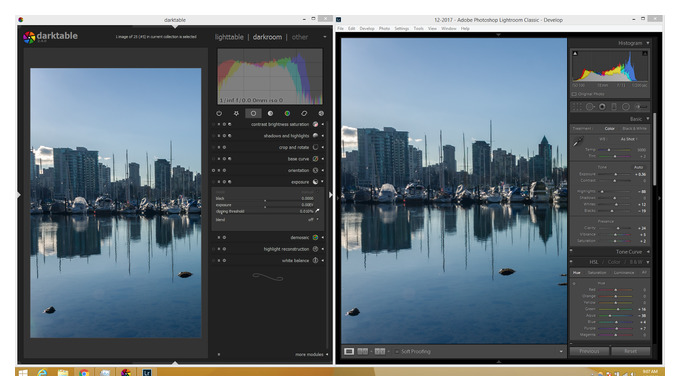The width and height of the screenshot is (680, 391).
Task: Open the Settings menu in Lightroom
Action: pos(402,29)
